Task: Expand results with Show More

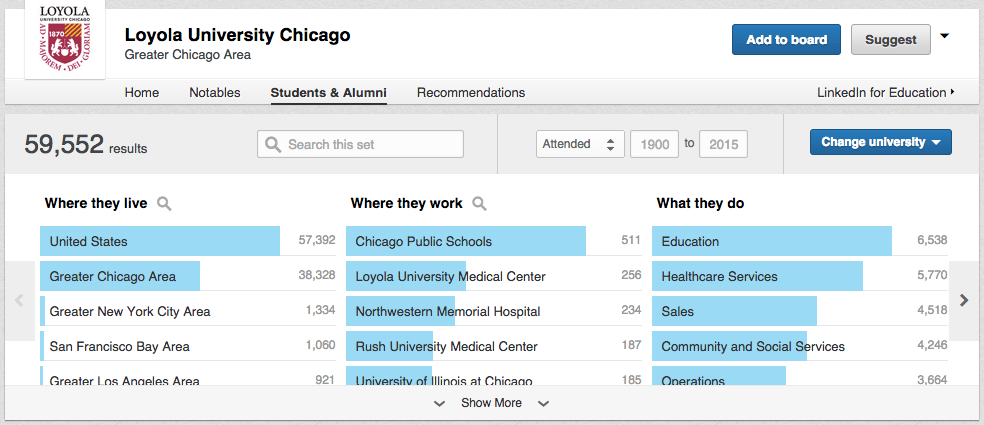Action: (x=491, y=403)
